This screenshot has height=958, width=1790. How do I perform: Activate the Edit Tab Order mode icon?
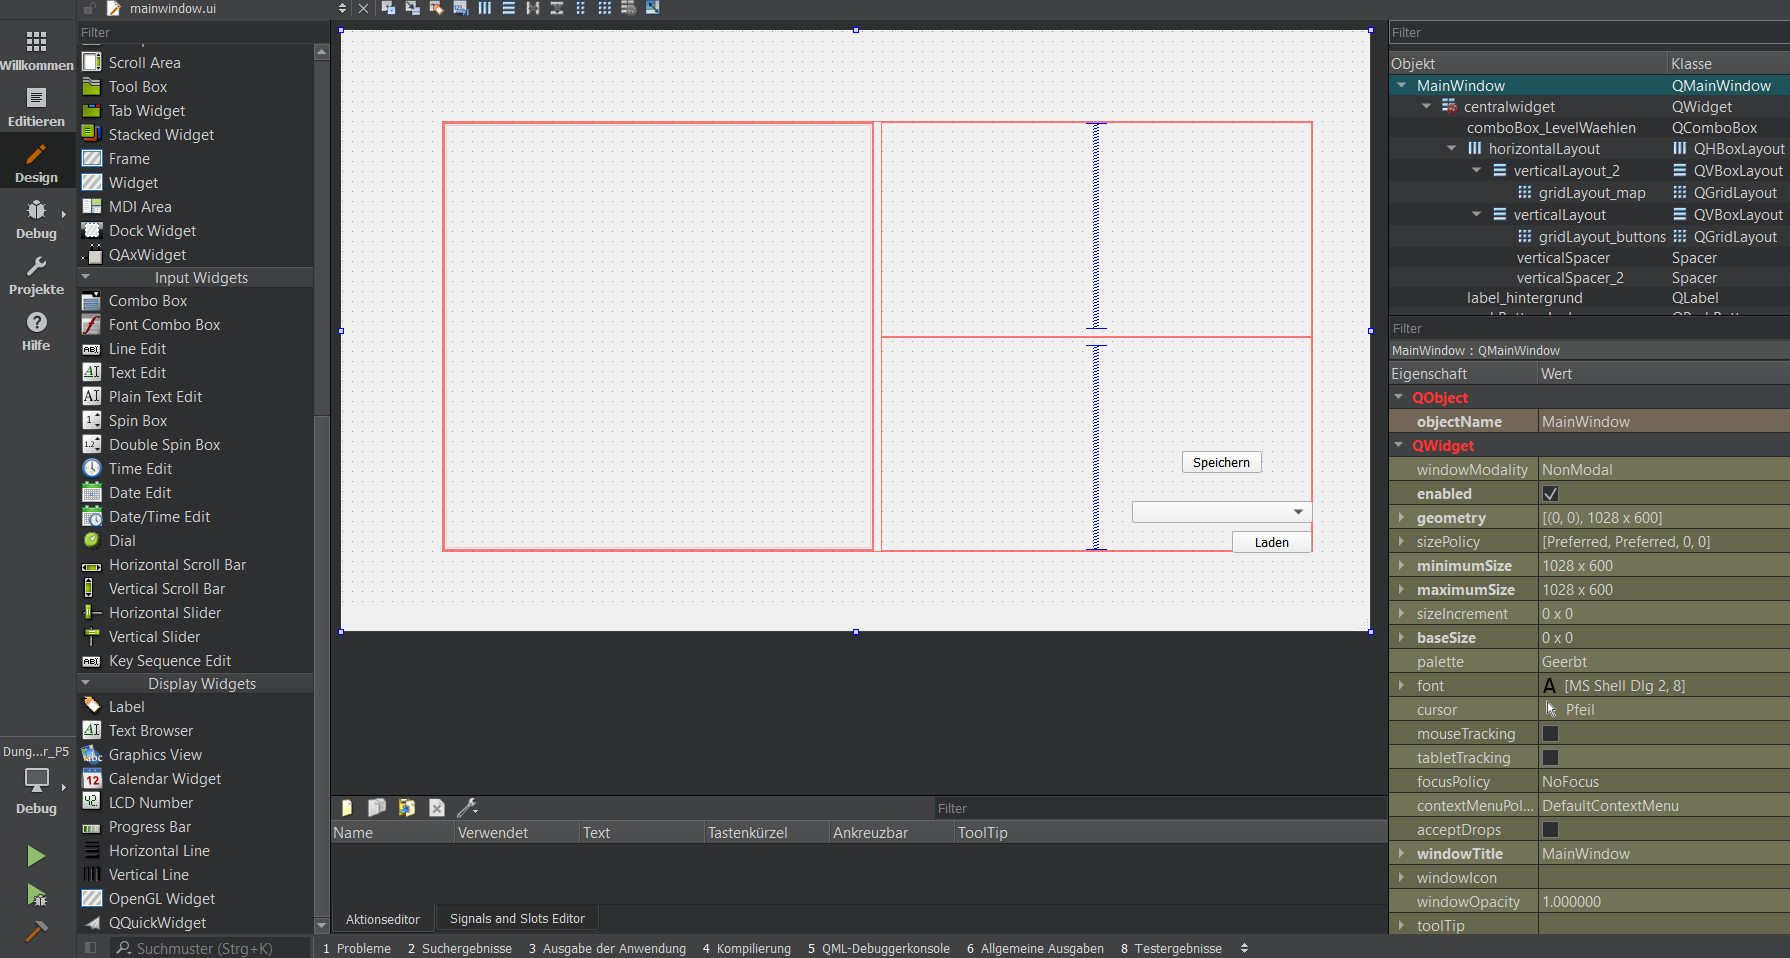pyautogui.click(x=460, y=8)
